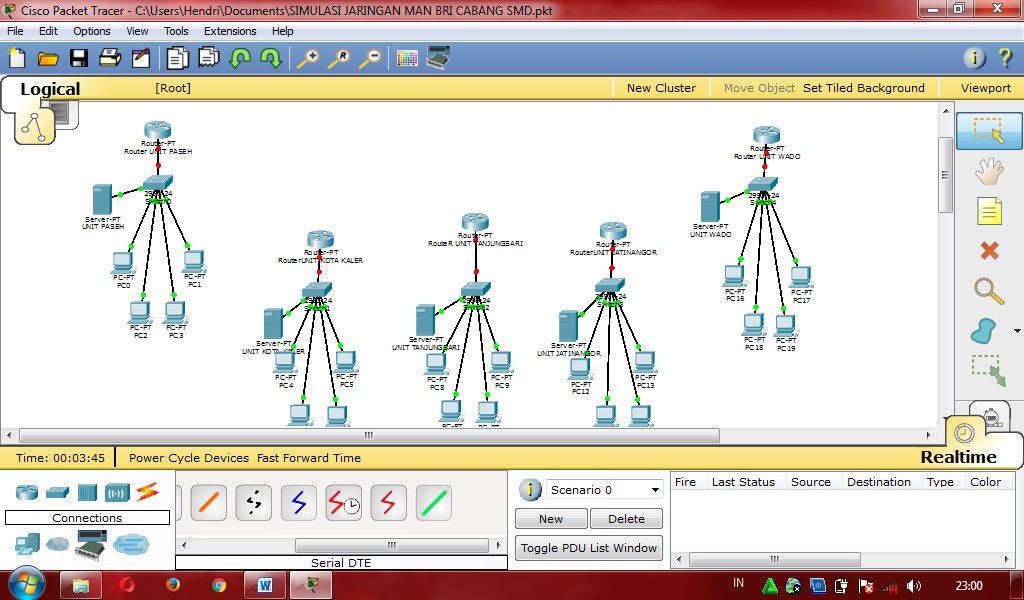Pick the blue Phone cable connection
1024x600 pixels.
[298, 503]
